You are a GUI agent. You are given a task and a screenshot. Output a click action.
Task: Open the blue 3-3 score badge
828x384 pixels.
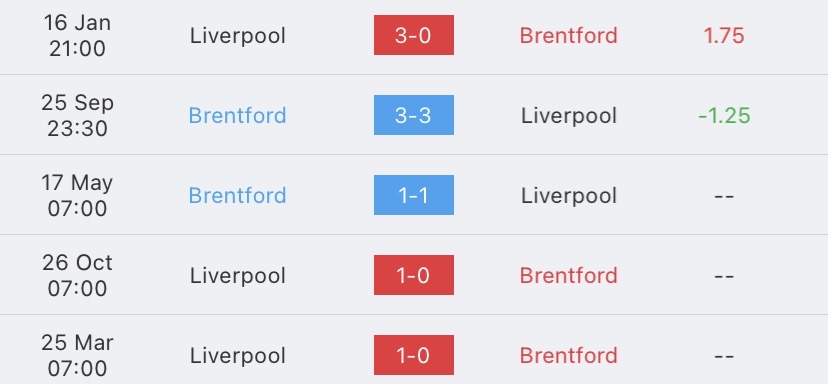(x=413, y=115)
